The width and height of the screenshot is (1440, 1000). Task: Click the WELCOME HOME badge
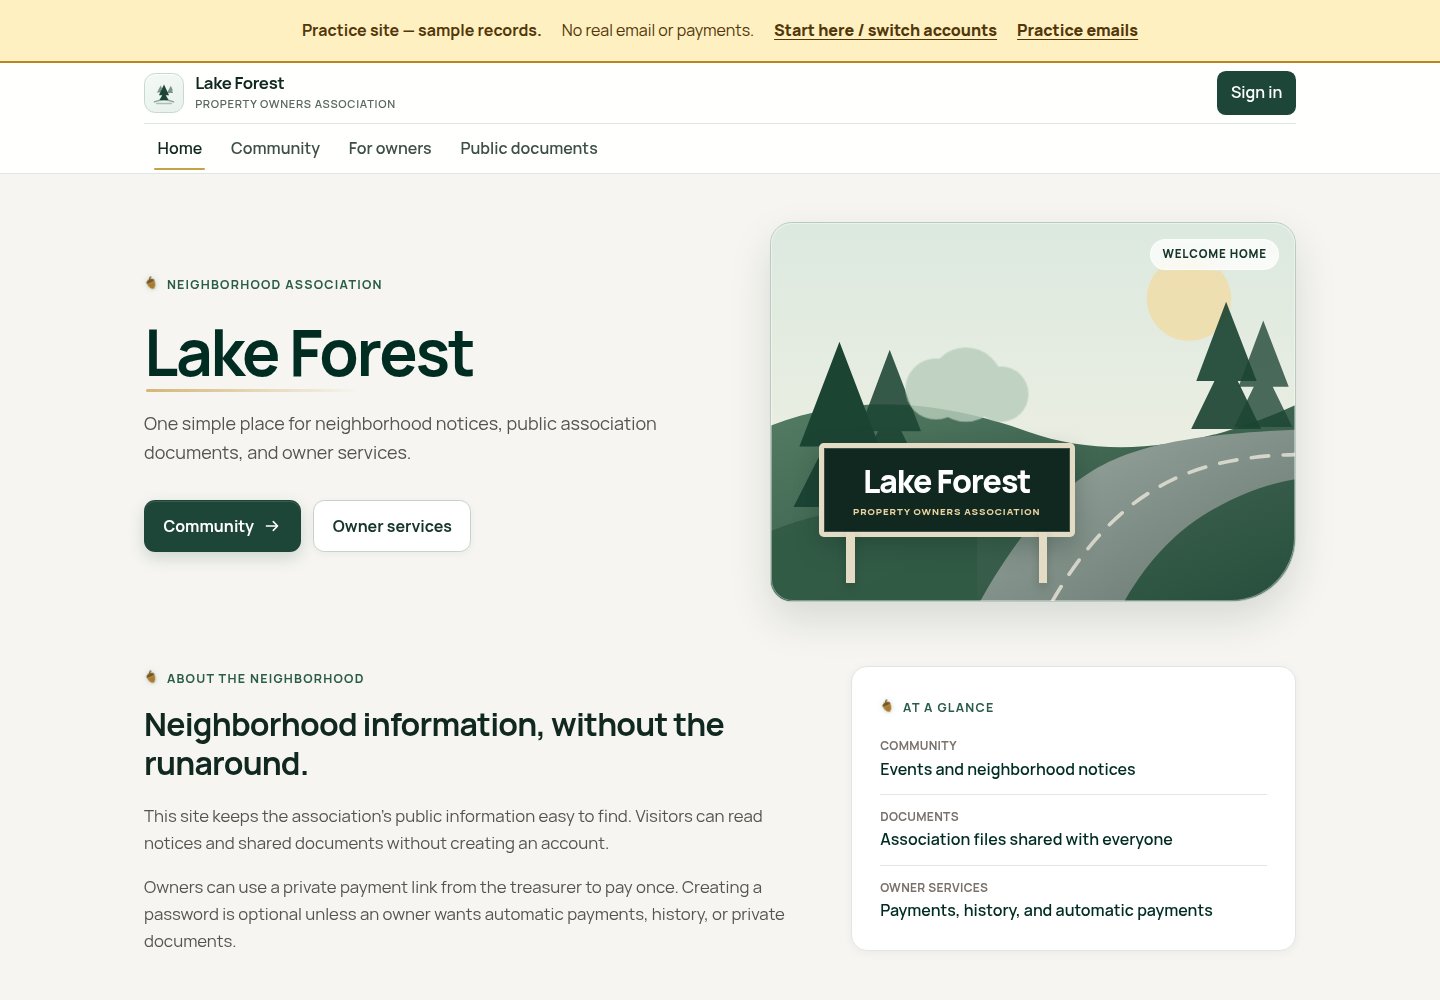tap(1214, 254)
